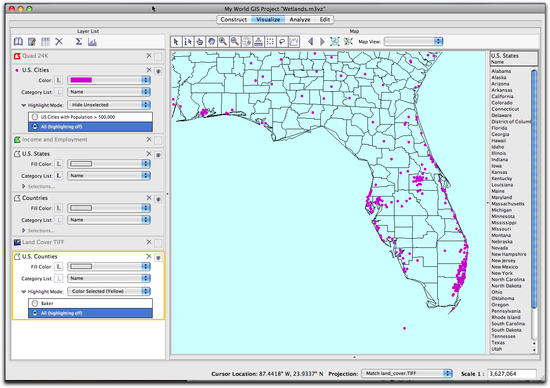Open the Projection dropdown
This screenshot has width=550, height=388.
[x=407, y=374]
